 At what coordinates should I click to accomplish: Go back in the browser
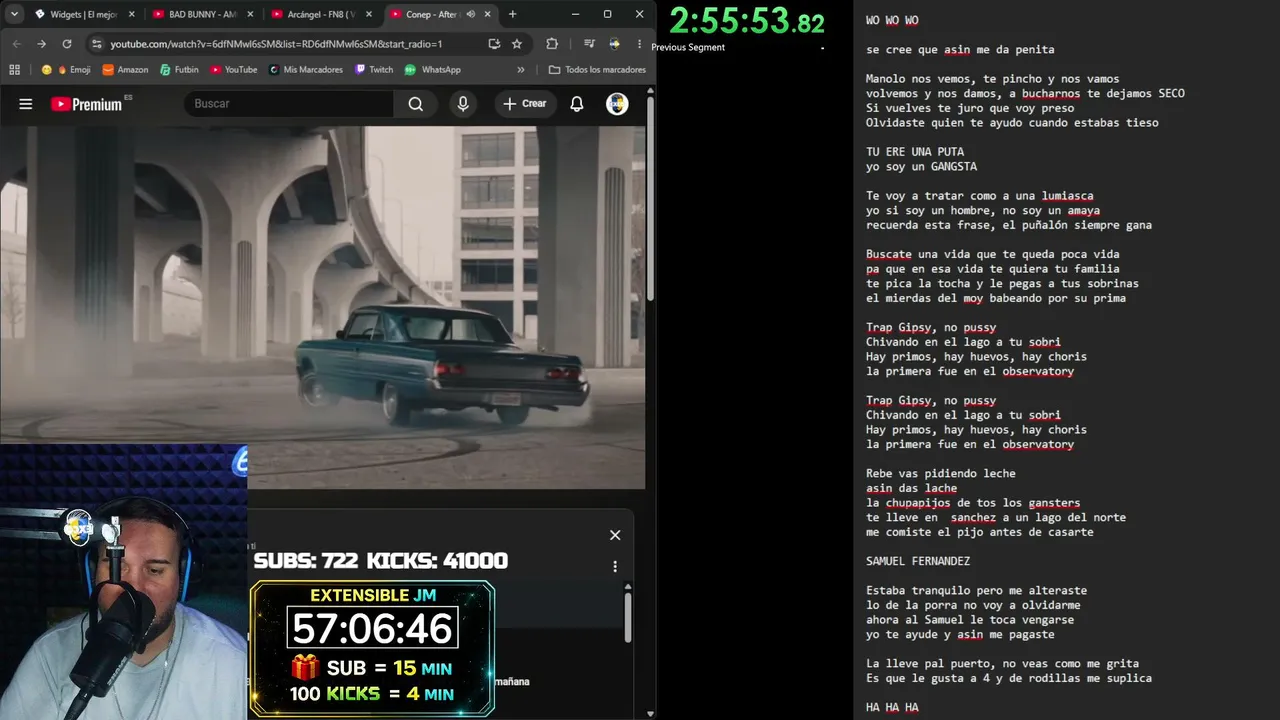tap(17, 44)
